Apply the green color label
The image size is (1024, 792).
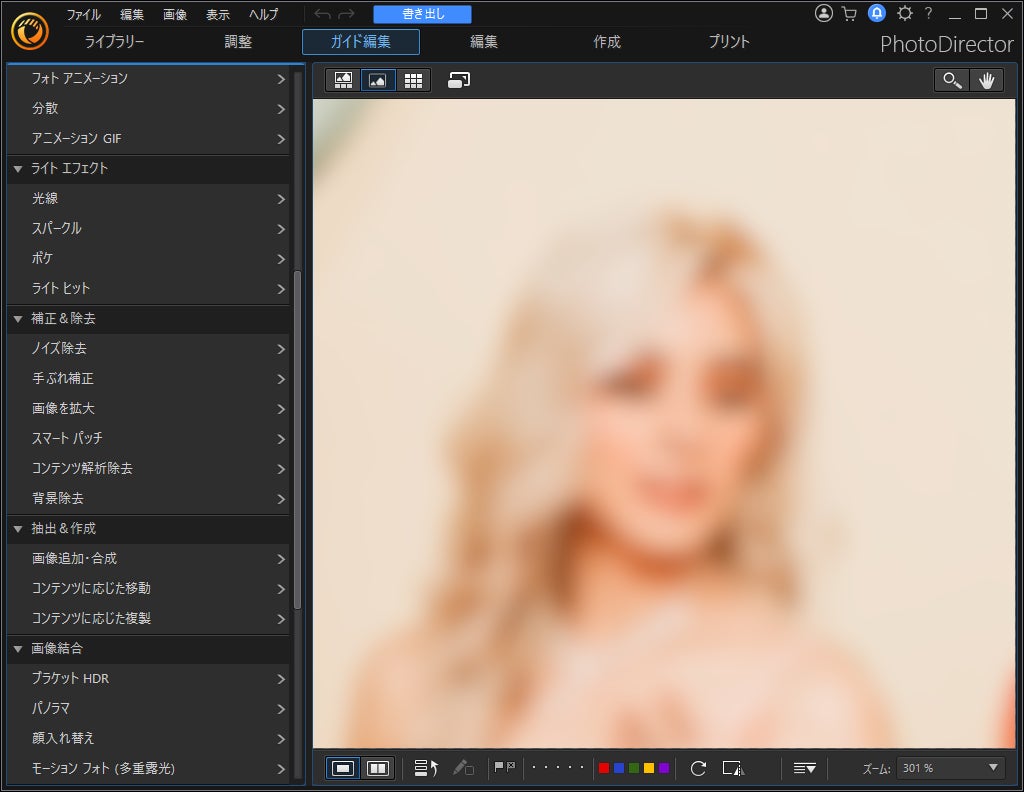click(634, 768)
